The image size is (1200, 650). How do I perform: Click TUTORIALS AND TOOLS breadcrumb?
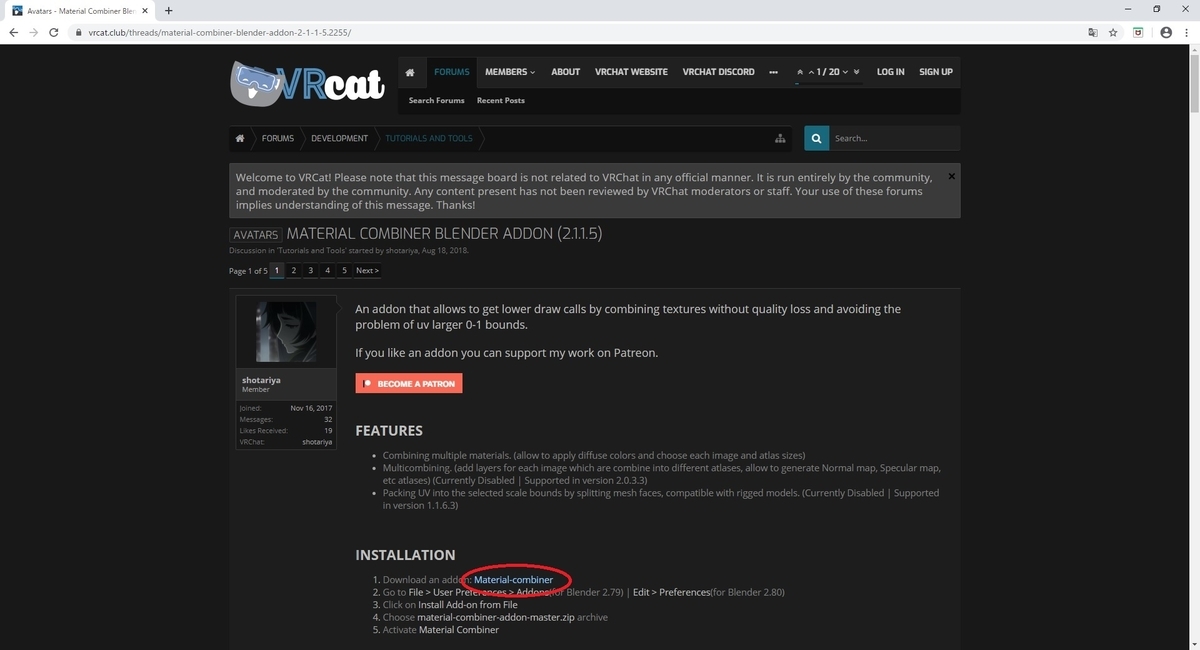coord(429,138)
